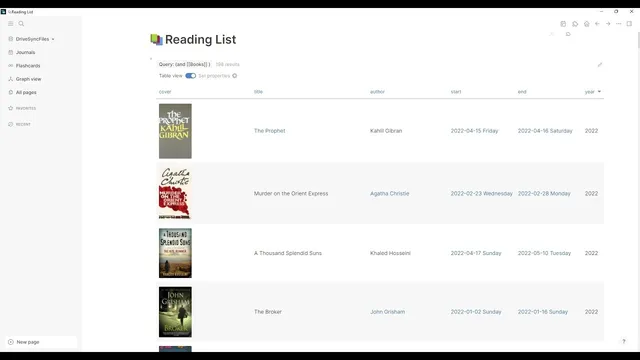Screen dimensions: 640x360
Task: Open The Broker cover thumbnail
Action: coord(175,312)
